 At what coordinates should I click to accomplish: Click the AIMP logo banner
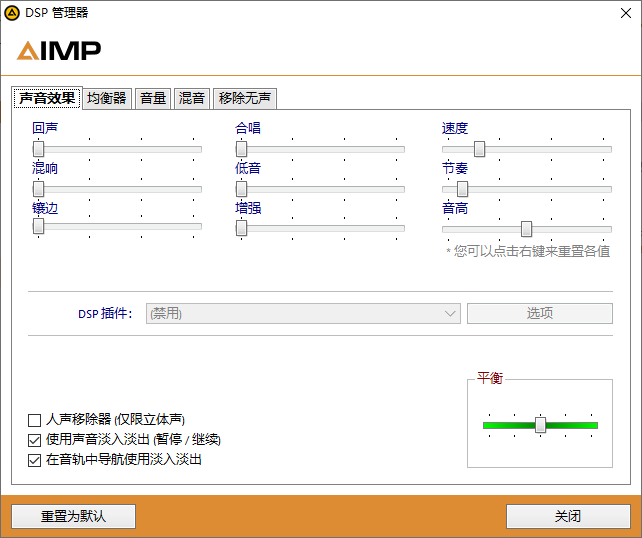click(x=59, y=51)
